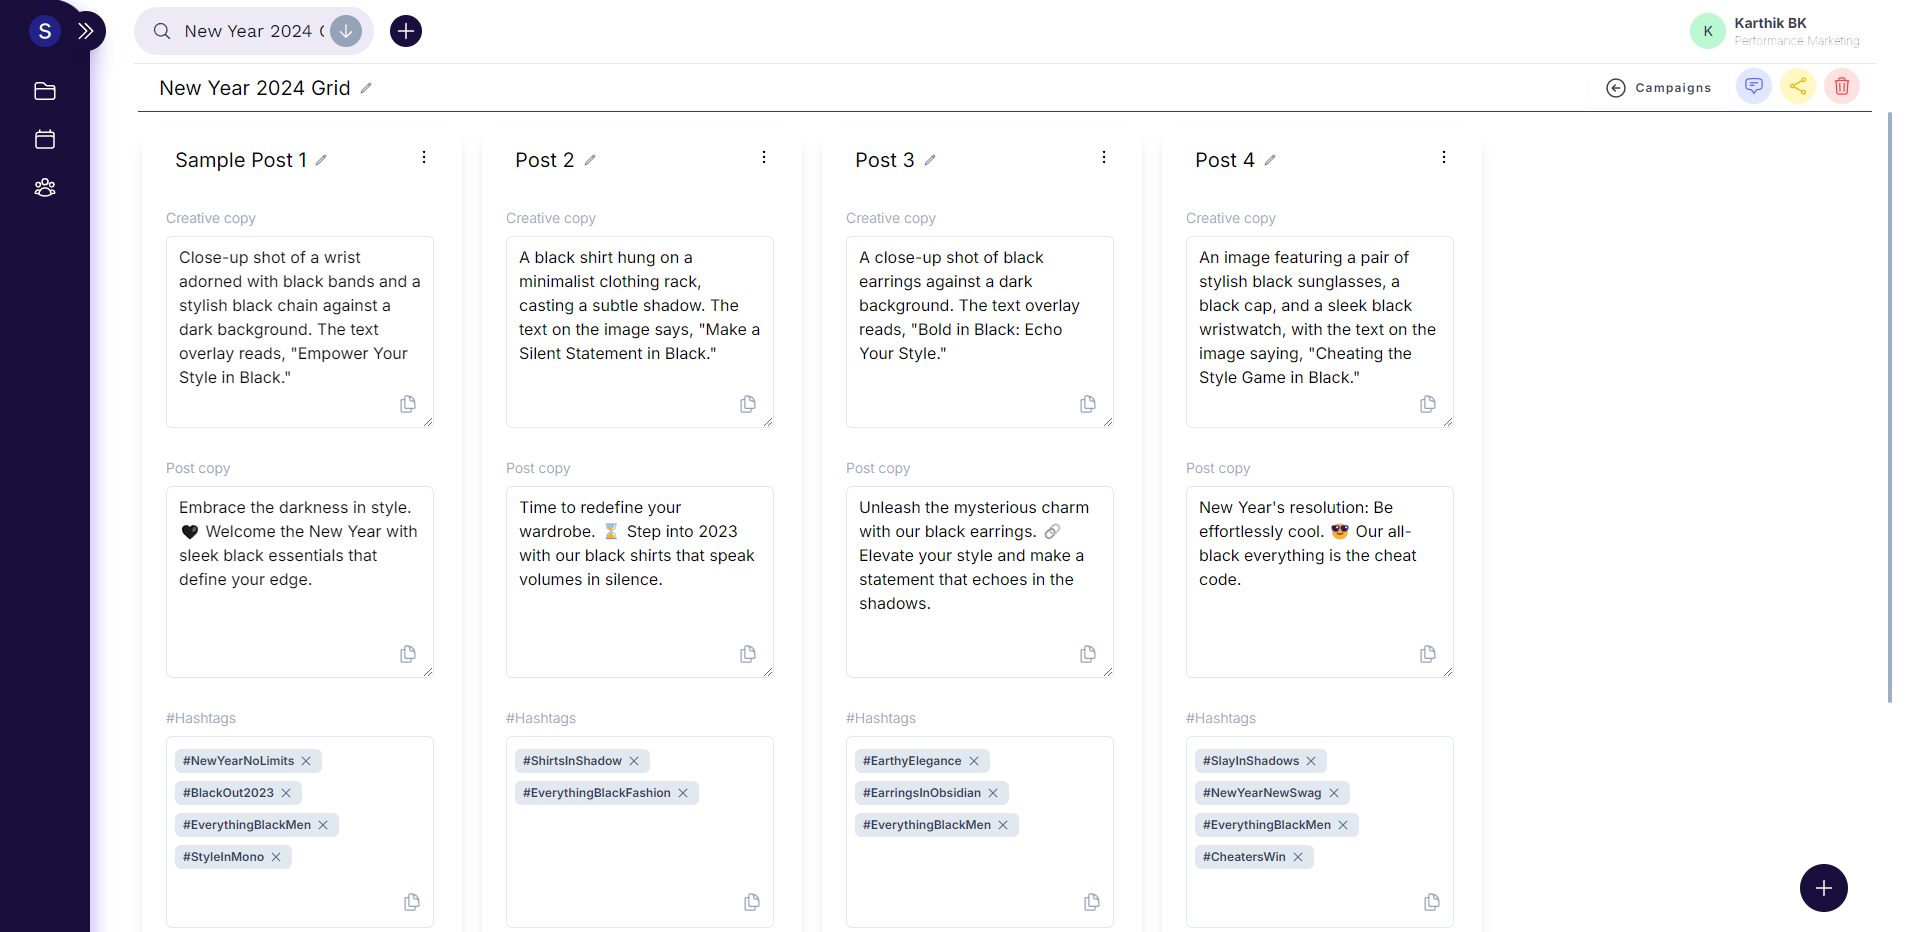Copy Post 2 creative copy
This screenshot has height=932, width=1918.
[748, 404]
